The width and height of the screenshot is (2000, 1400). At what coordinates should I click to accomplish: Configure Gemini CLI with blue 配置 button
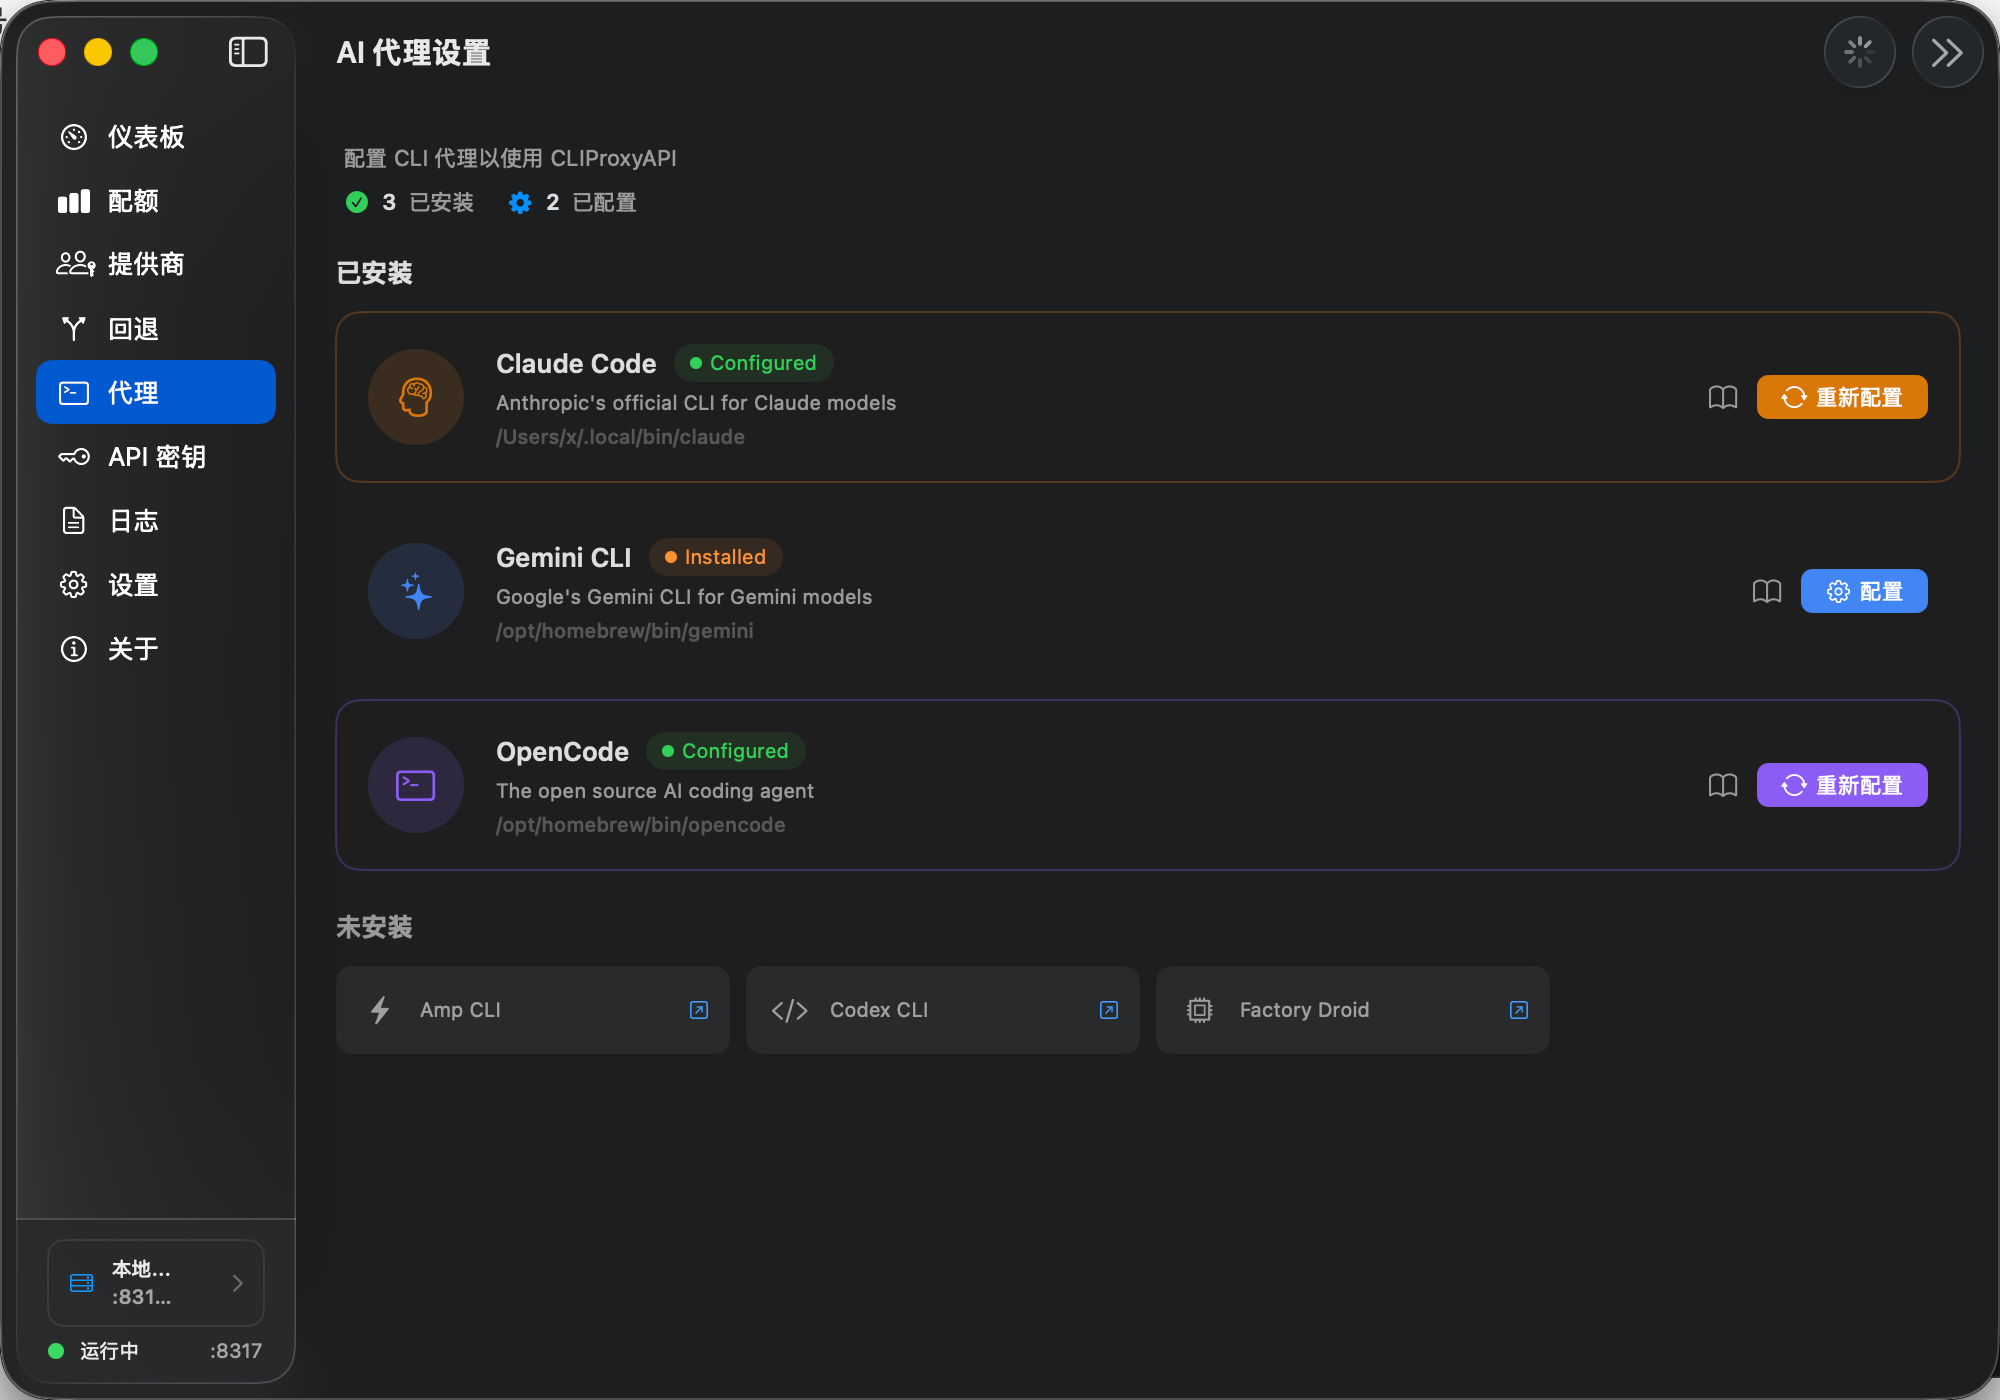(x=1863, y=591)
